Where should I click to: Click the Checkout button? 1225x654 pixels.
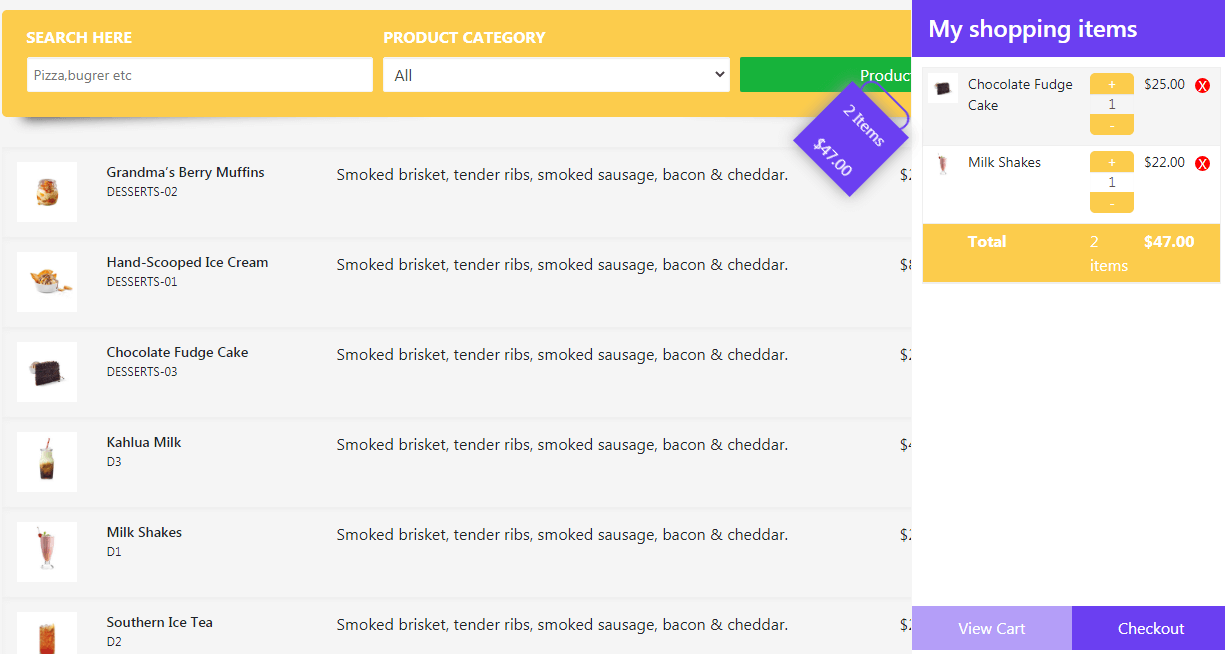[x=1150, y=629]
